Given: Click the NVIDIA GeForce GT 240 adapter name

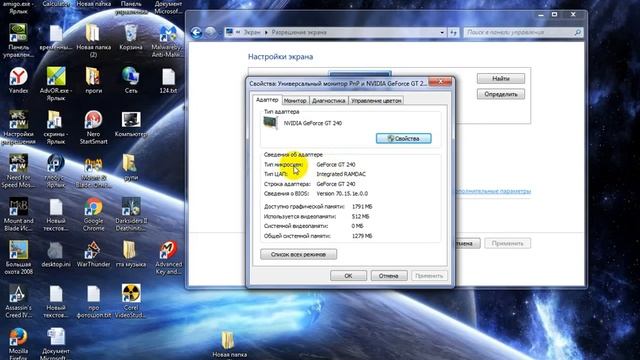Looking at the screenshot, I should coord(313,123).
